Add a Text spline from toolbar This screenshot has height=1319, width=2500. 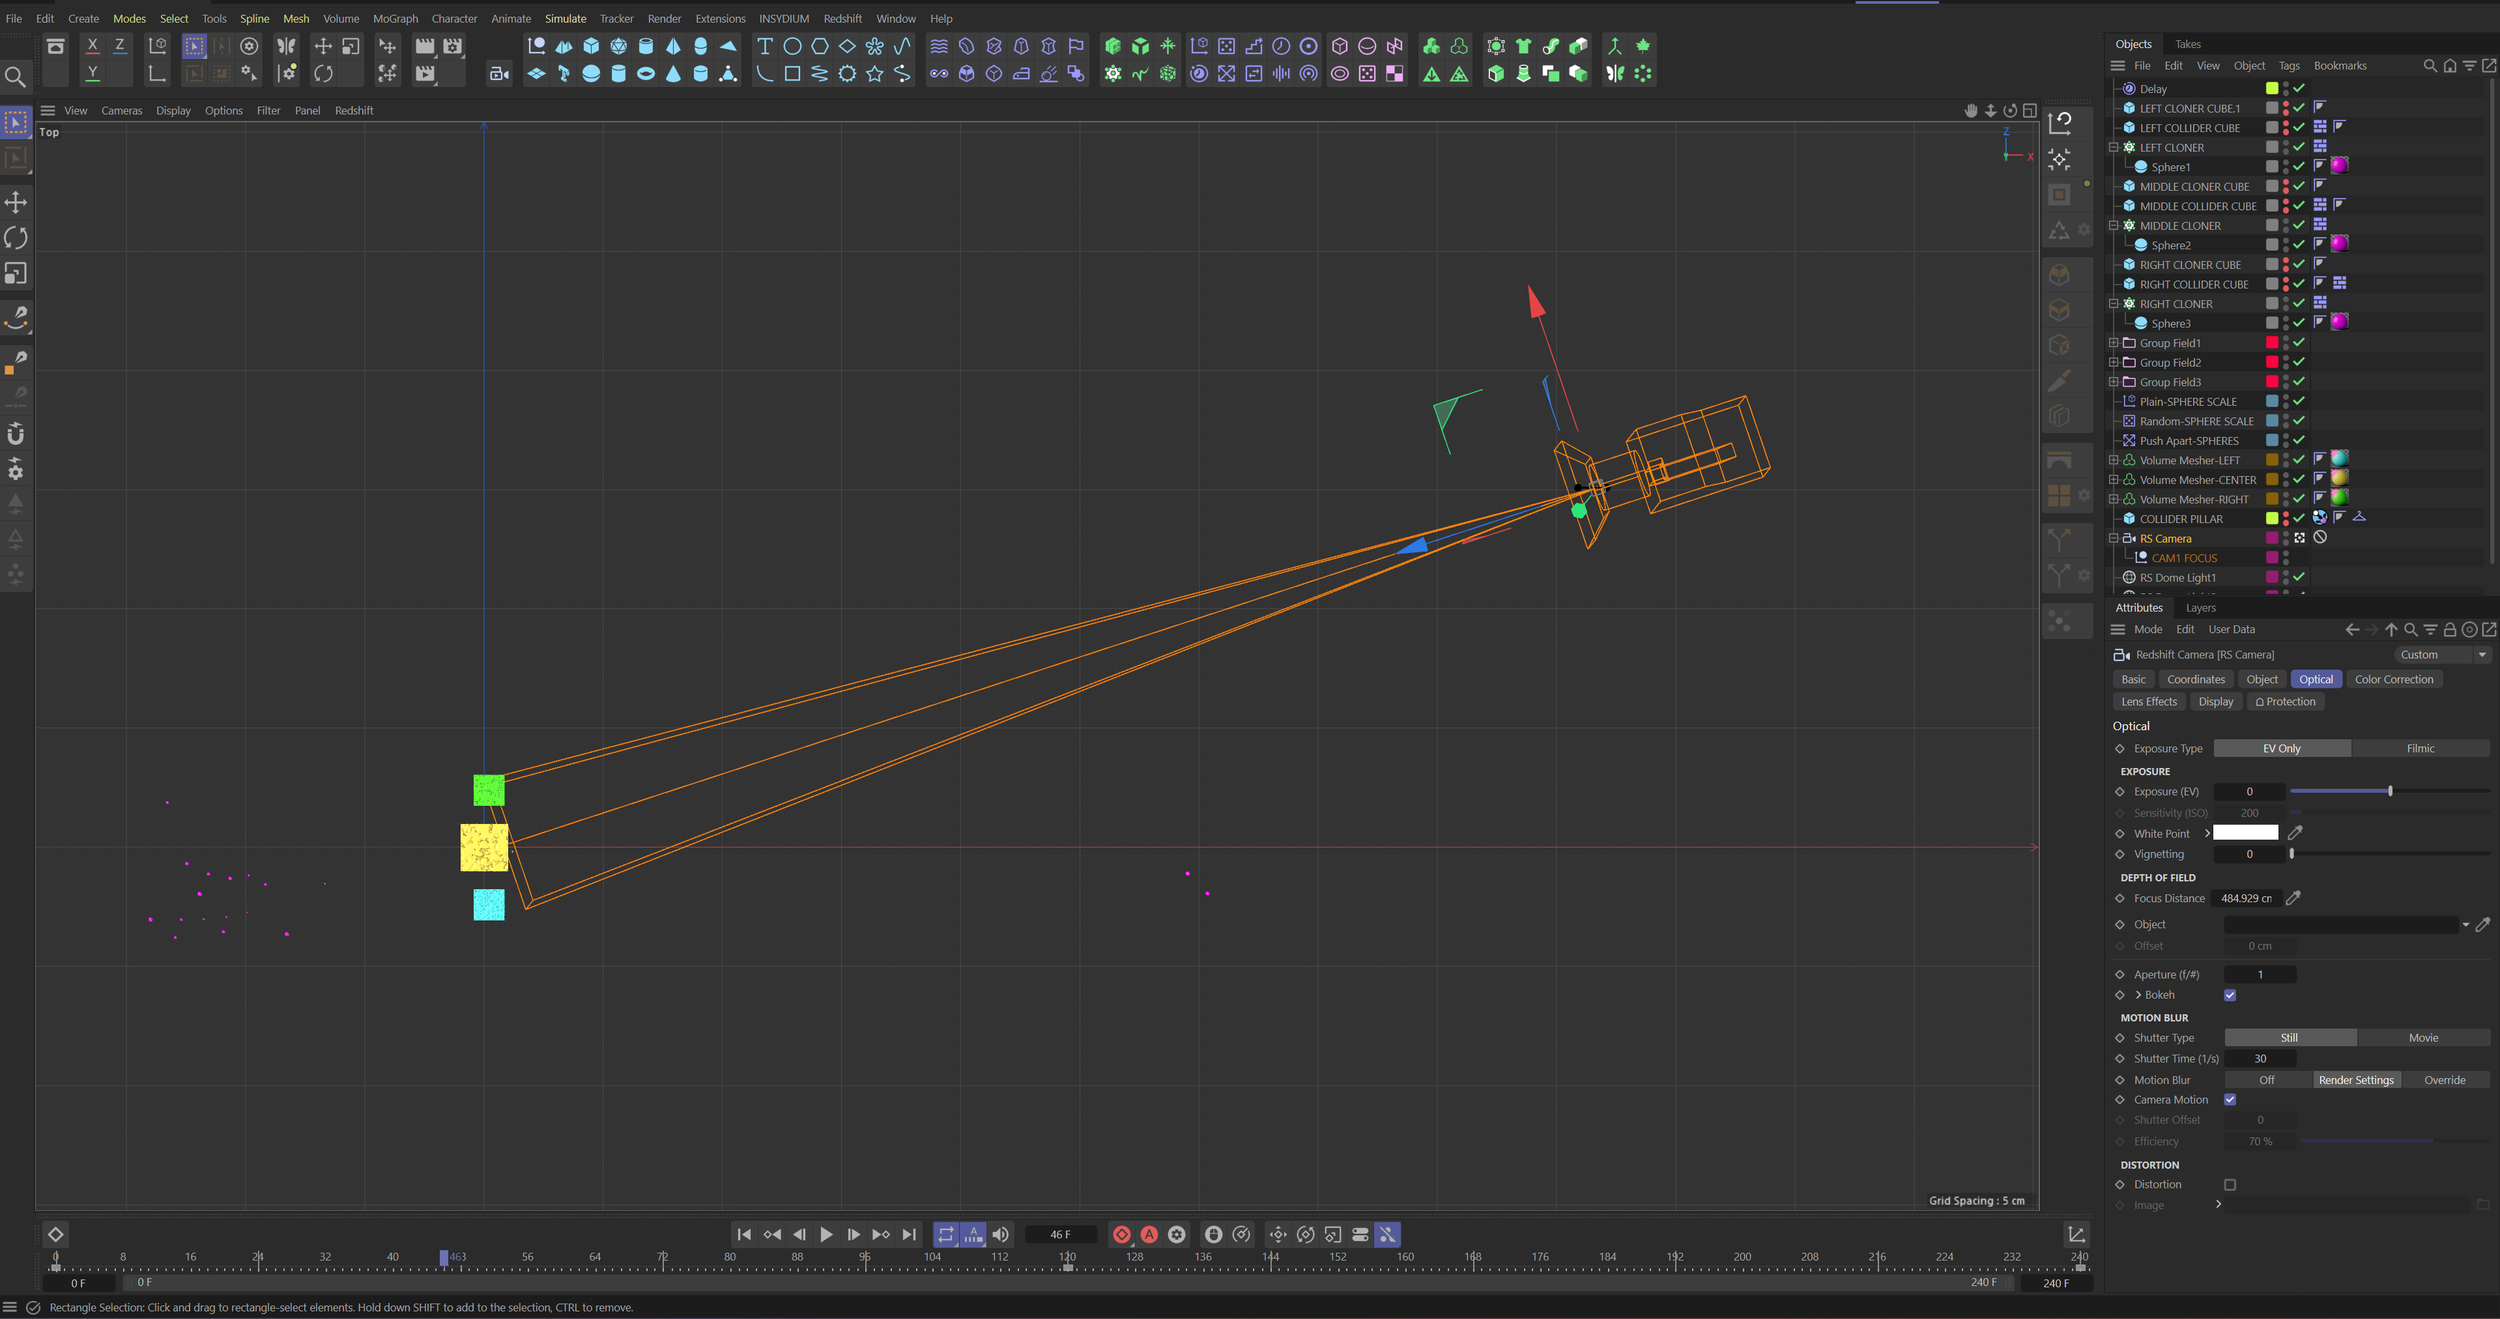click(765, 46)
